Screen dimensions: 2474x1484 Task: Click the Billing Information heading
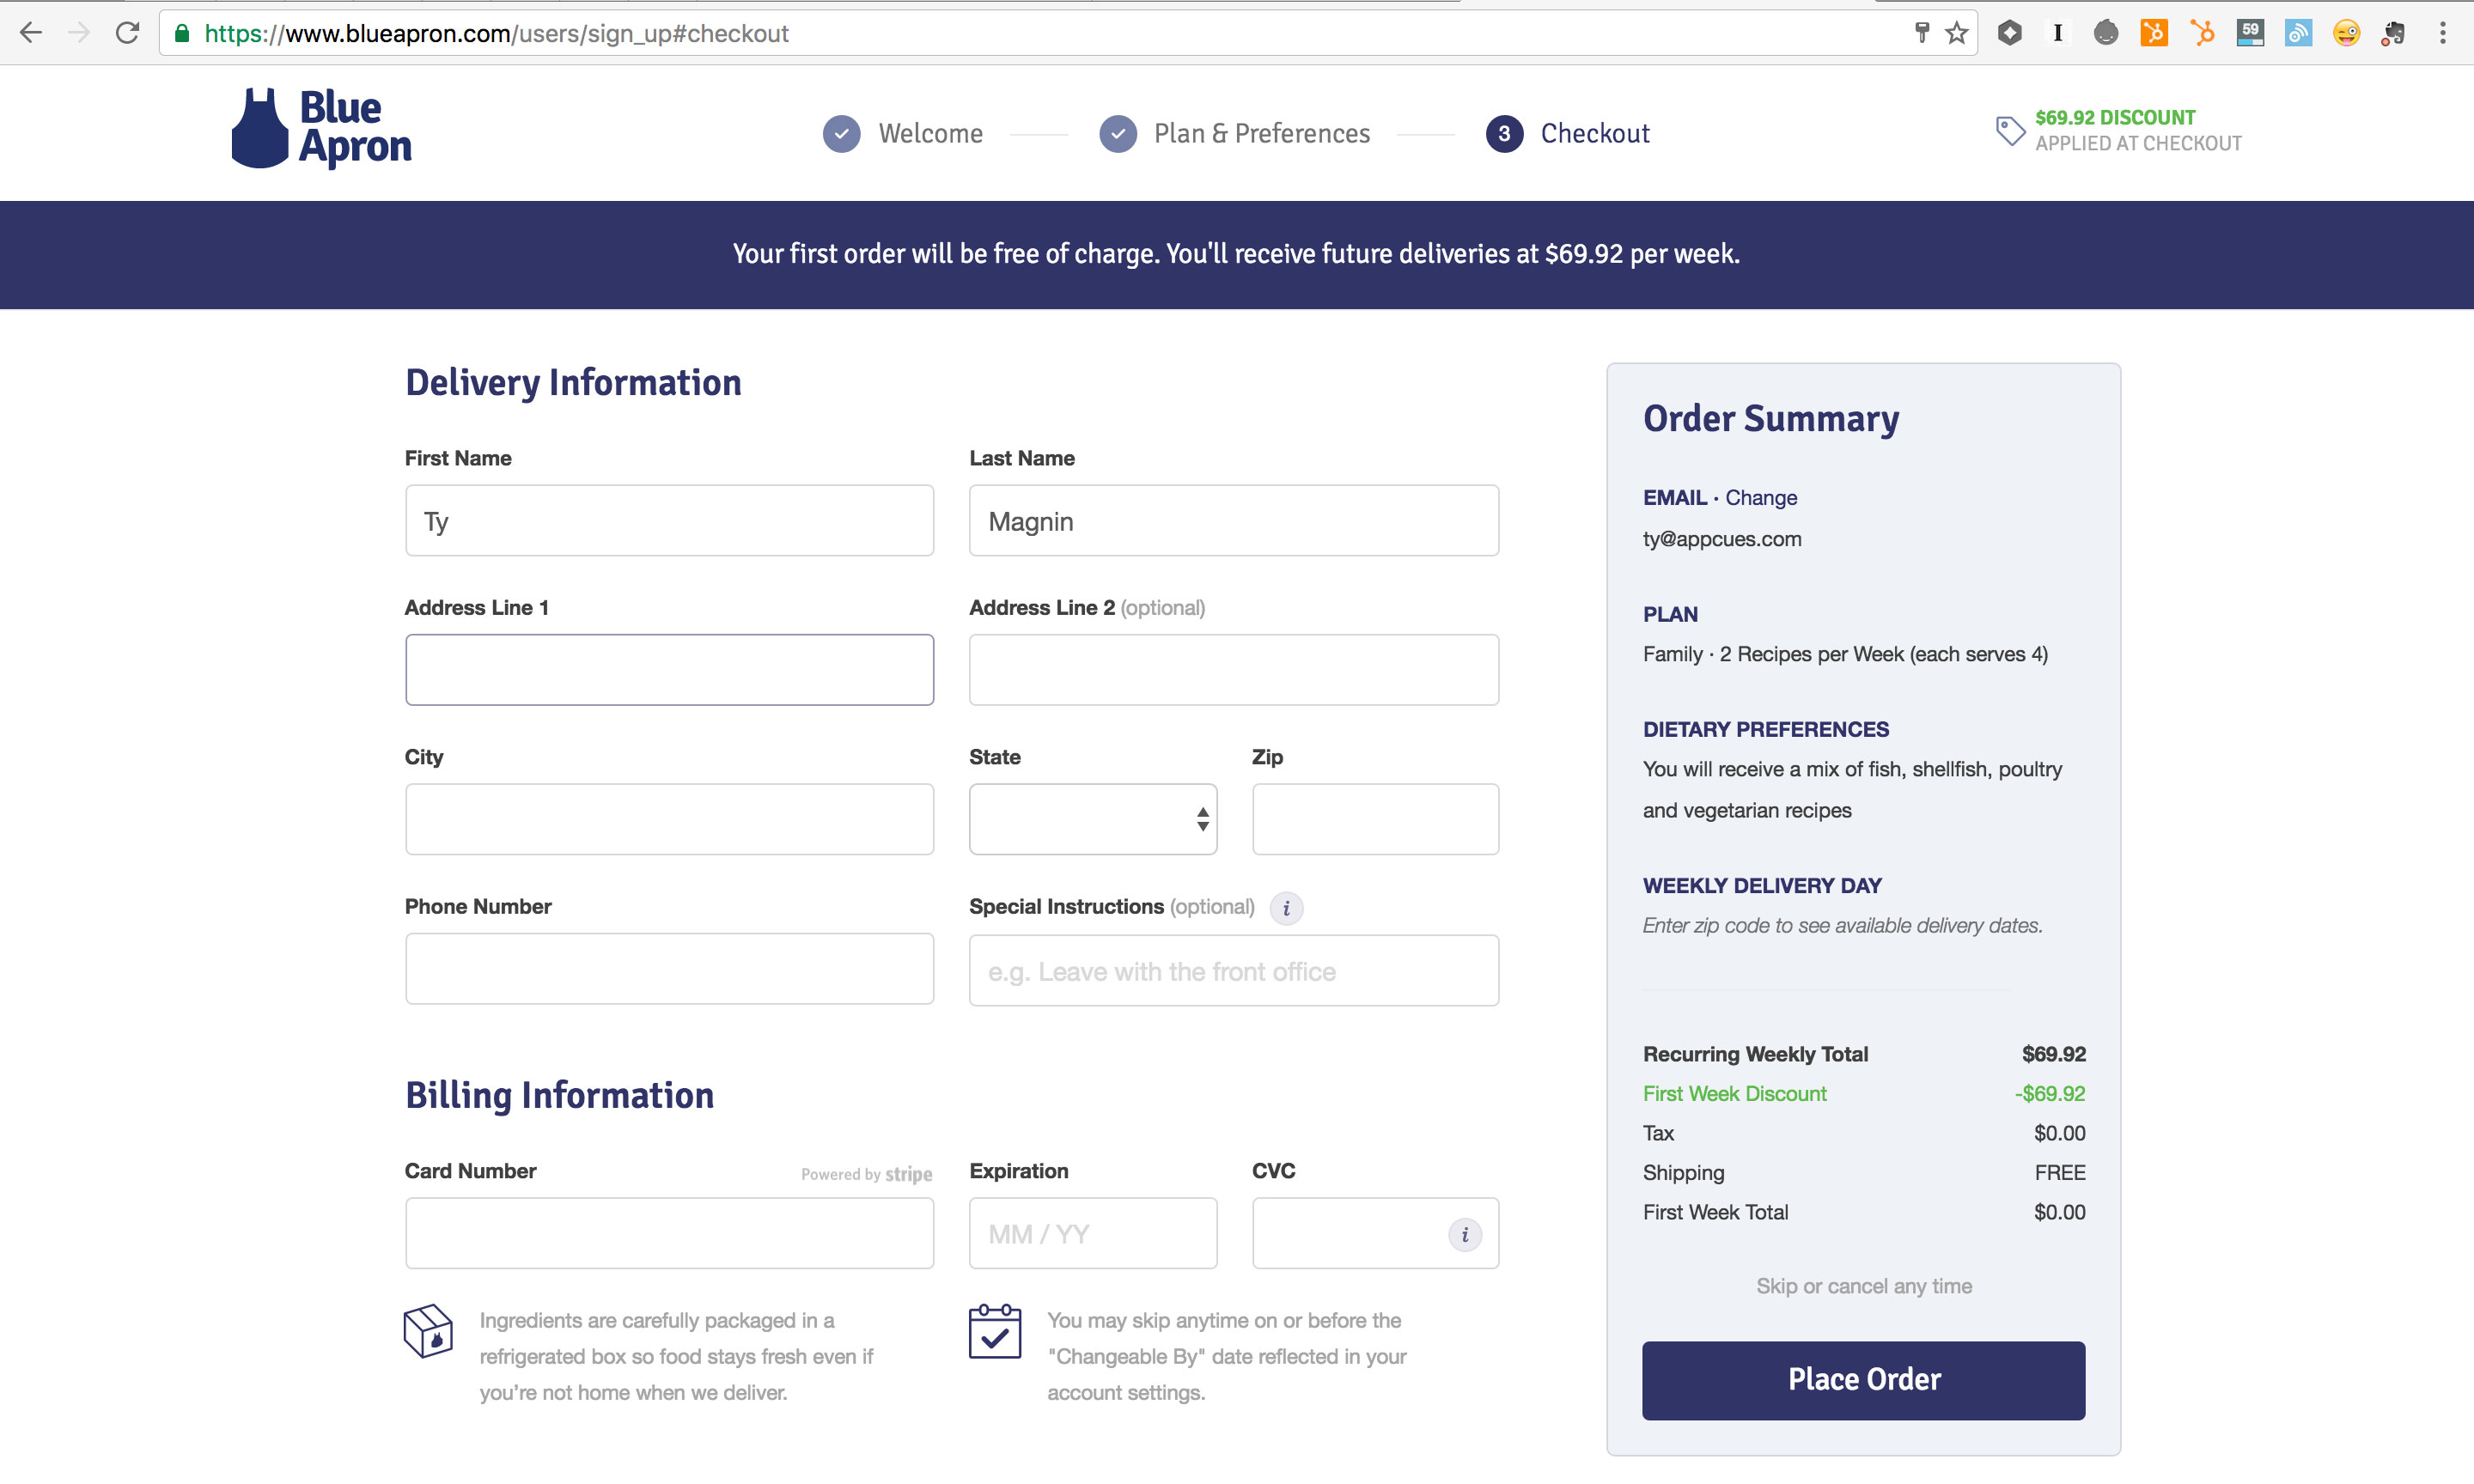point(559,1096)
